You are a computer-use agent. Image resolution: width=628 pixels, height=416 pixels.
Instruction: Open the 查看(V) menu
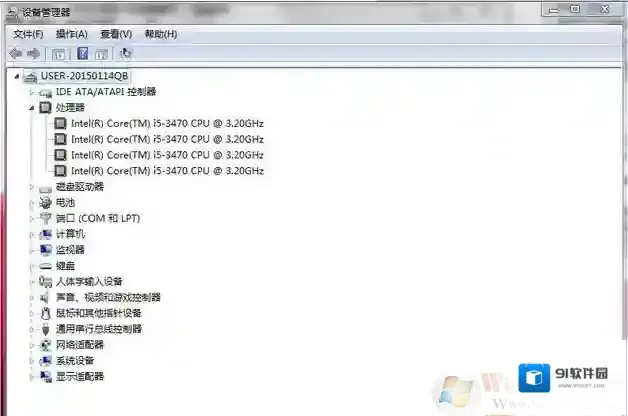(116, 34)
